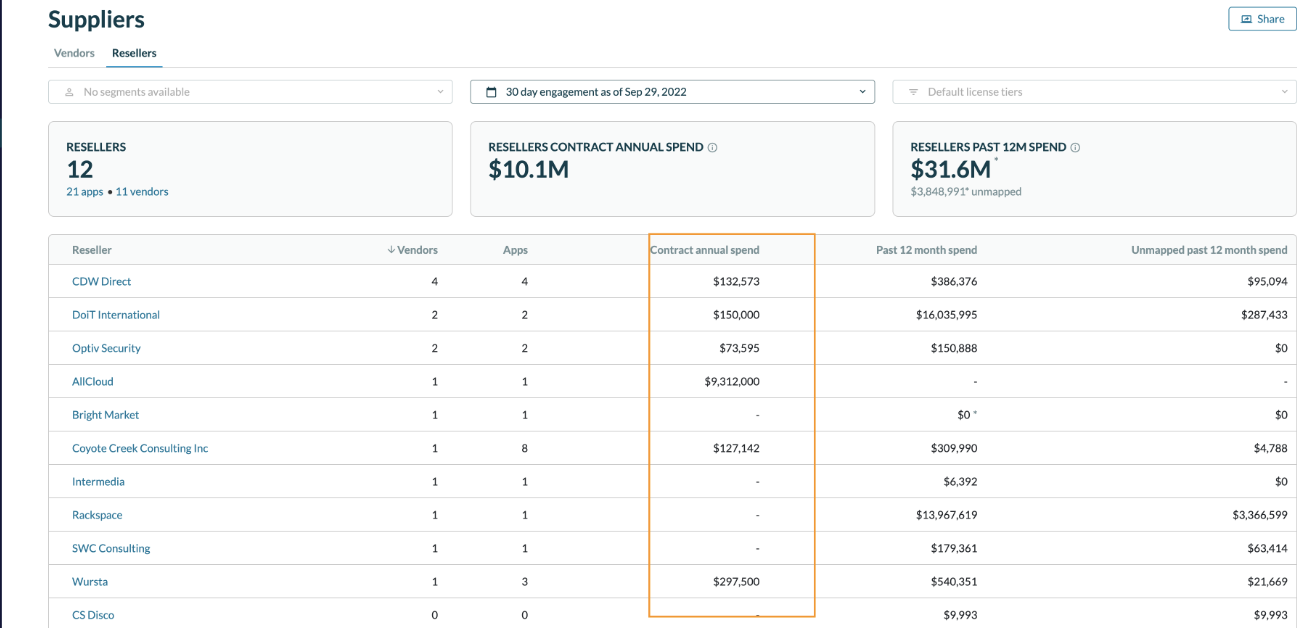Switch to the Vendors tab
This screenshot has width=1302, height=637.
pyautogui.click(x=74, y=53)
